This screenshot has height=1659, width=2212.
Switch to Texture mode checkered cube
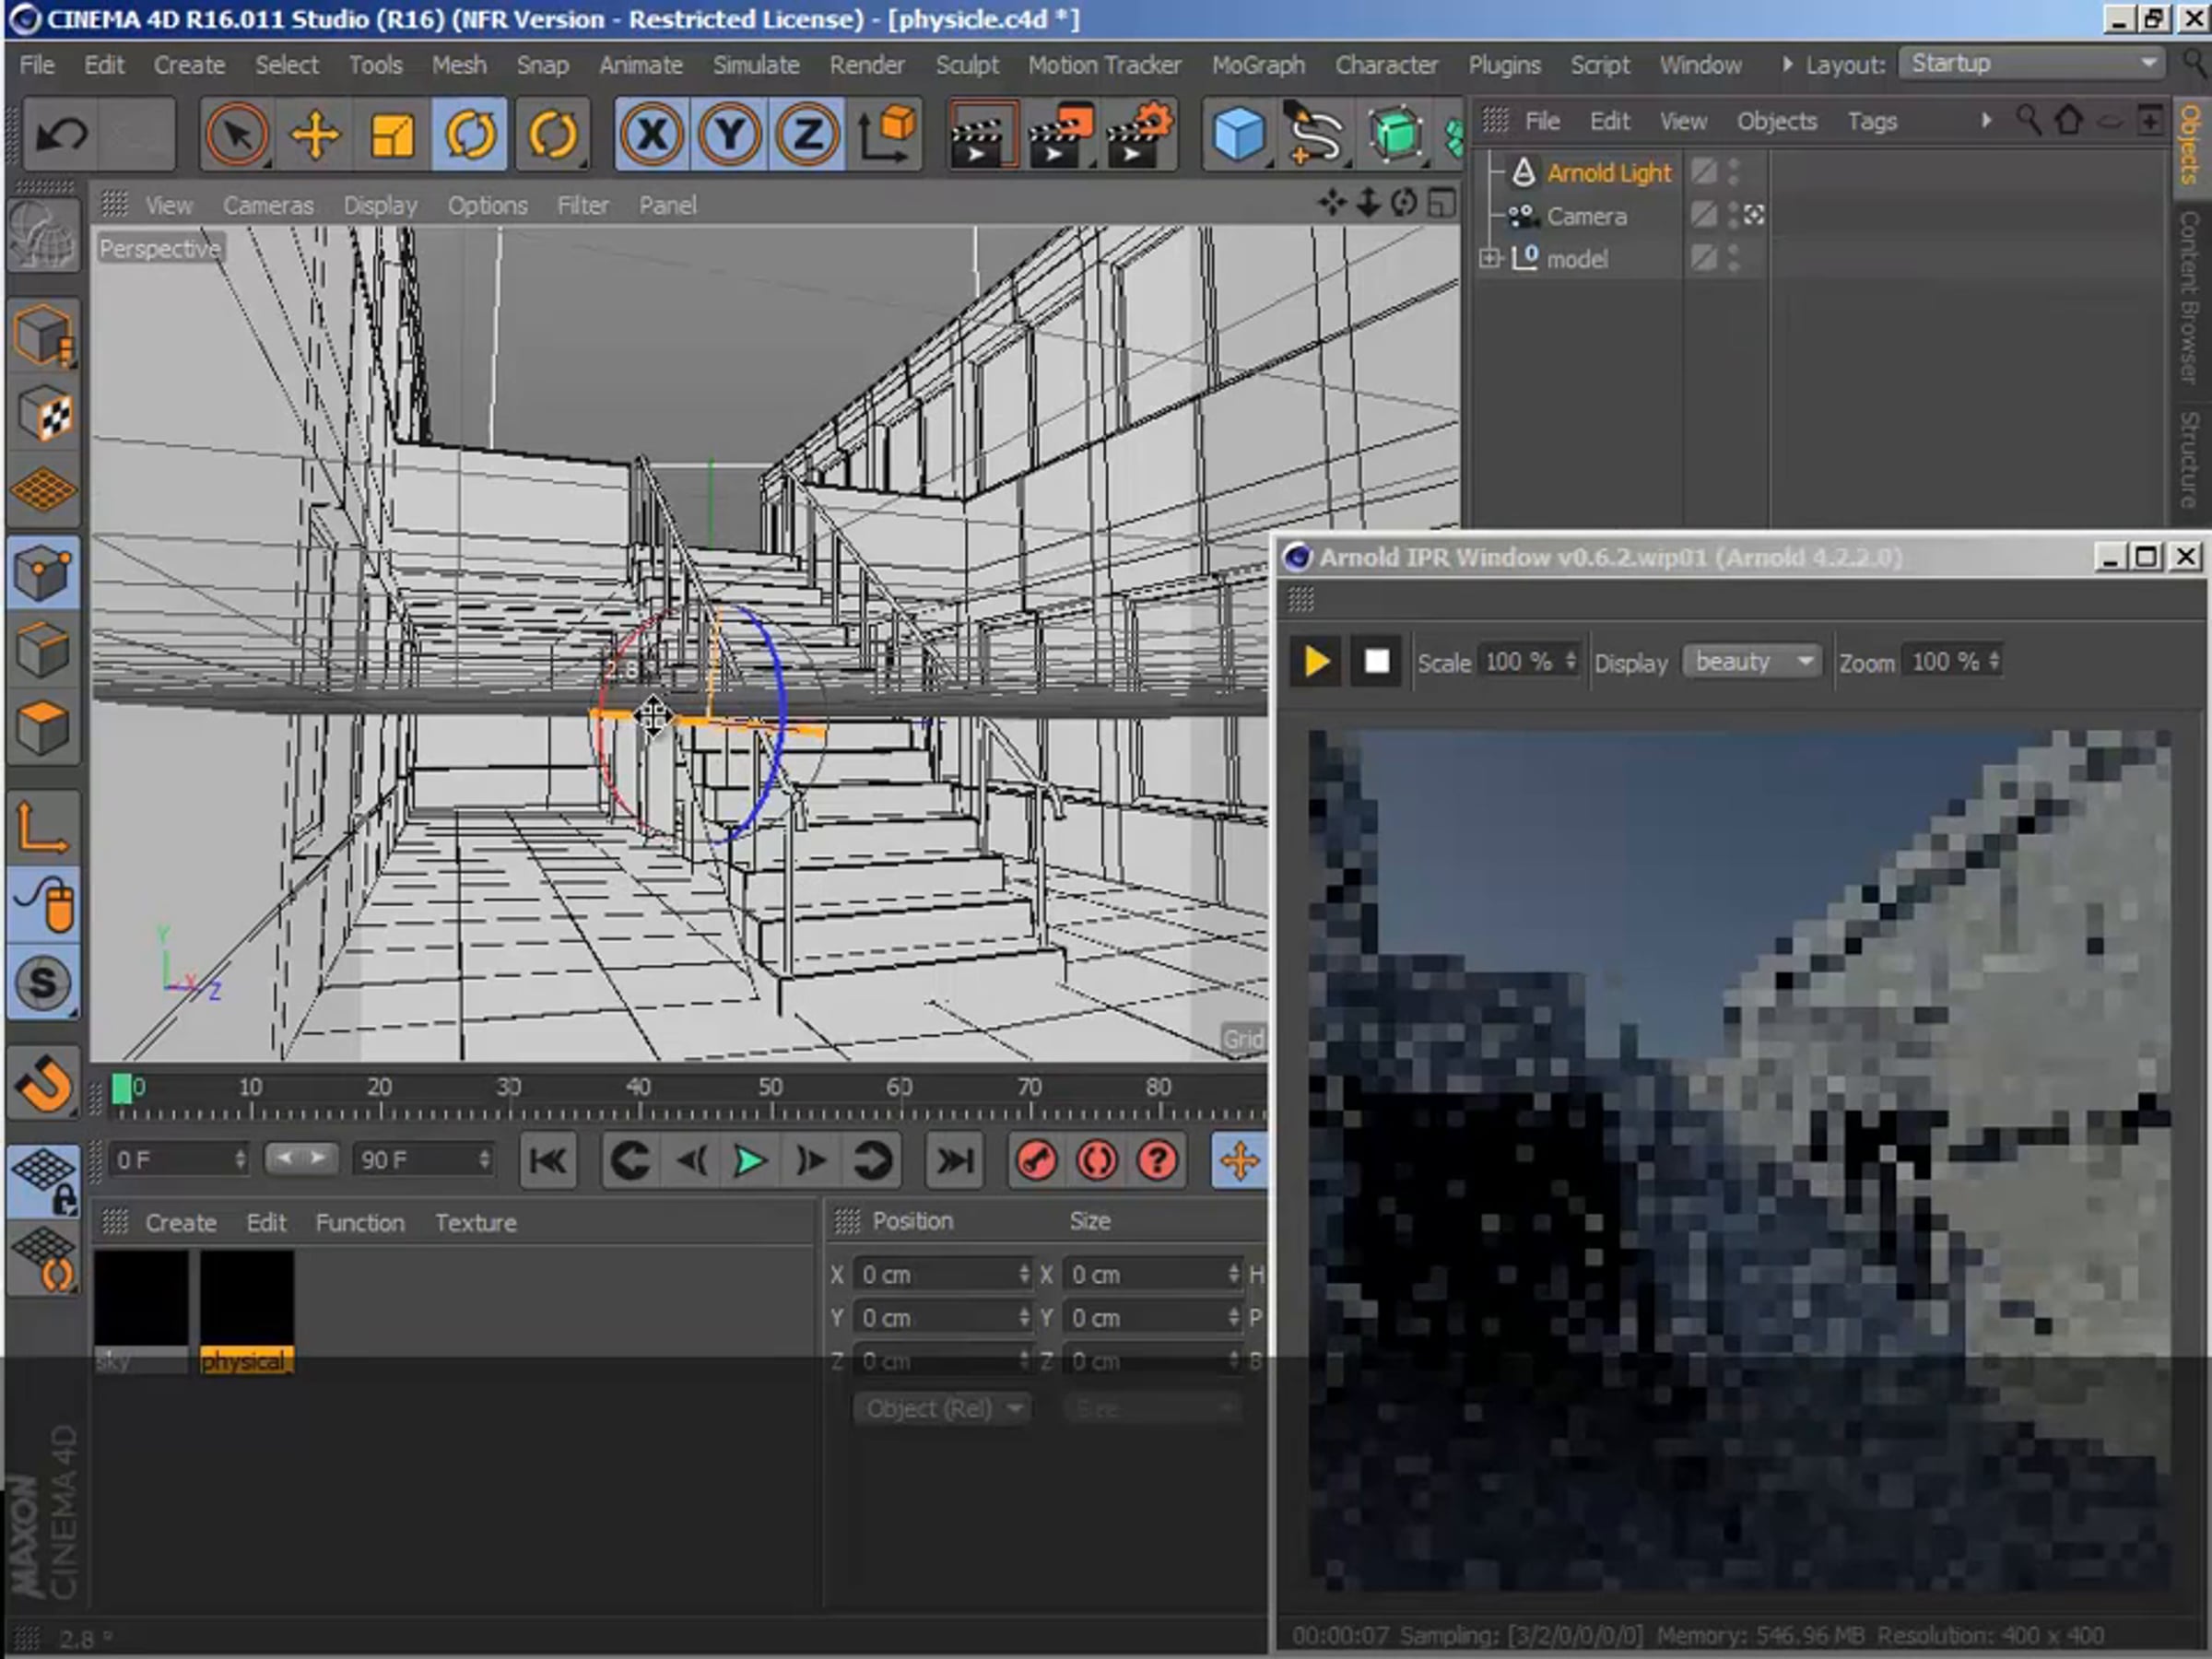pos(43,413)
